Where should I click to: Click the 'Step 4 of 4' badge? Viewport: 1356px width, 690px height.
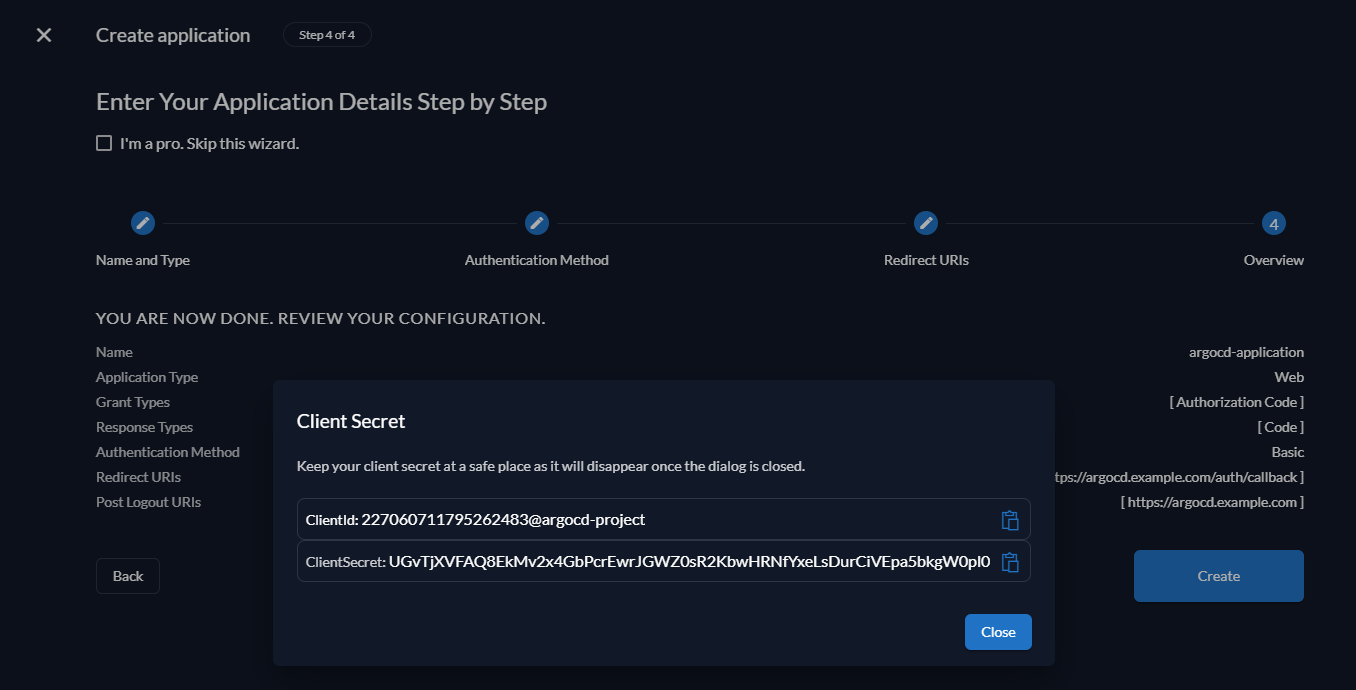[x=327, y=35]
